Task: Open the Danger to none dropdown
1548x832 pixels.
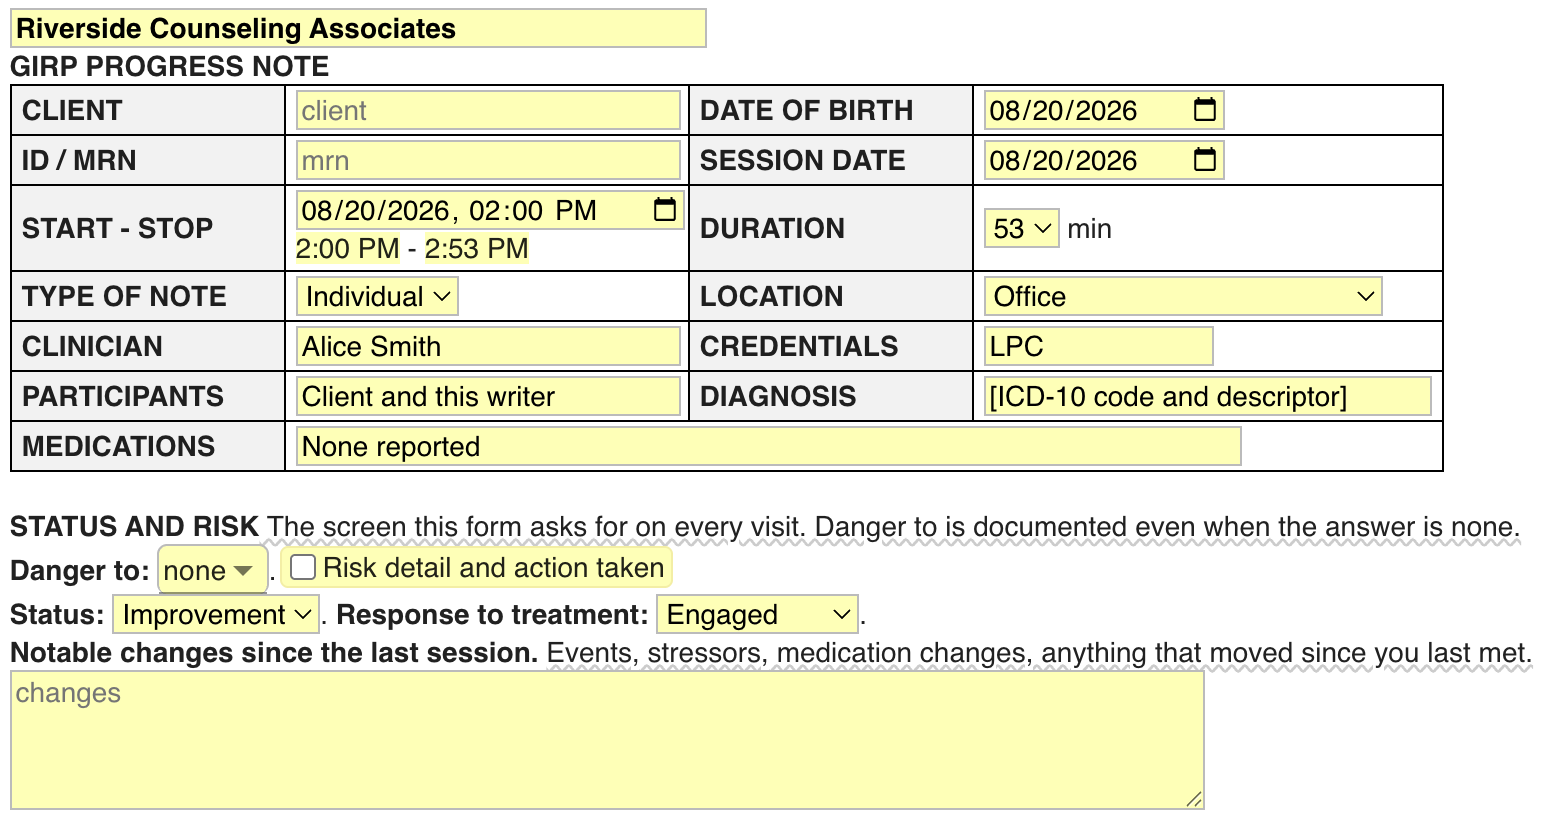Action: click(x=213, y=571)
